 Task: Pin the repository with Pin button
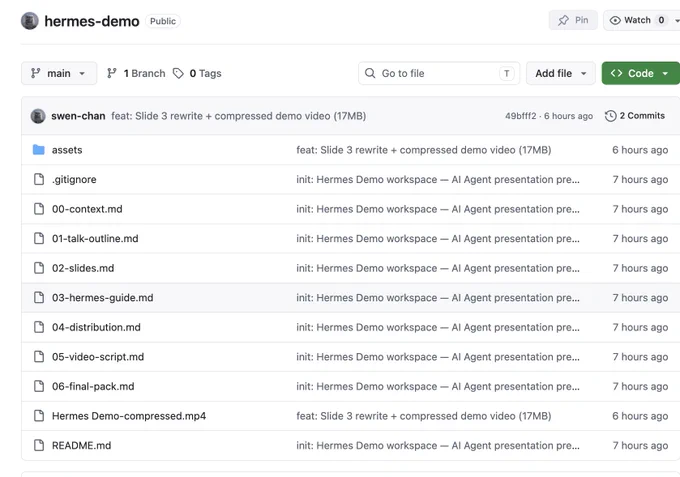pos(573,20)
